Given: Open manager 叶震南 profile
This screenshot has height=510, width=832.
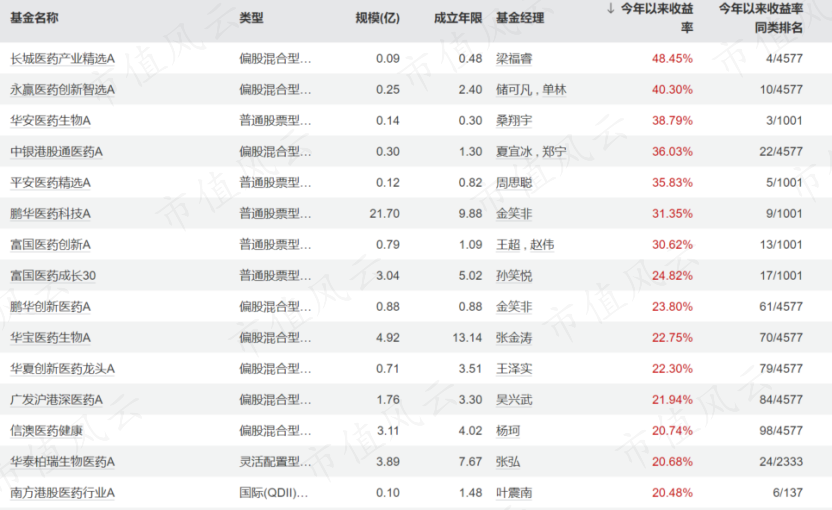Looking at the screenshot, I should click(514, 493).
